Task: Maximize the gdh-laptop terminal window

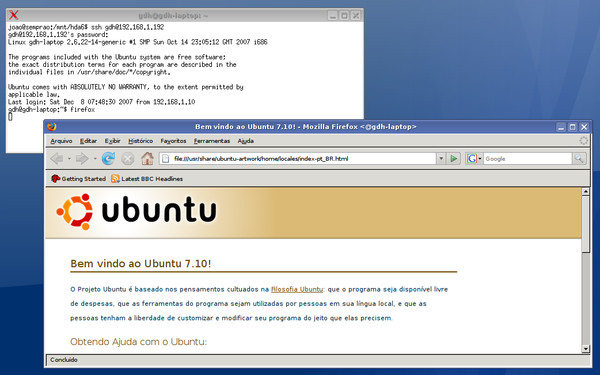Action: [x=344, y=15]
